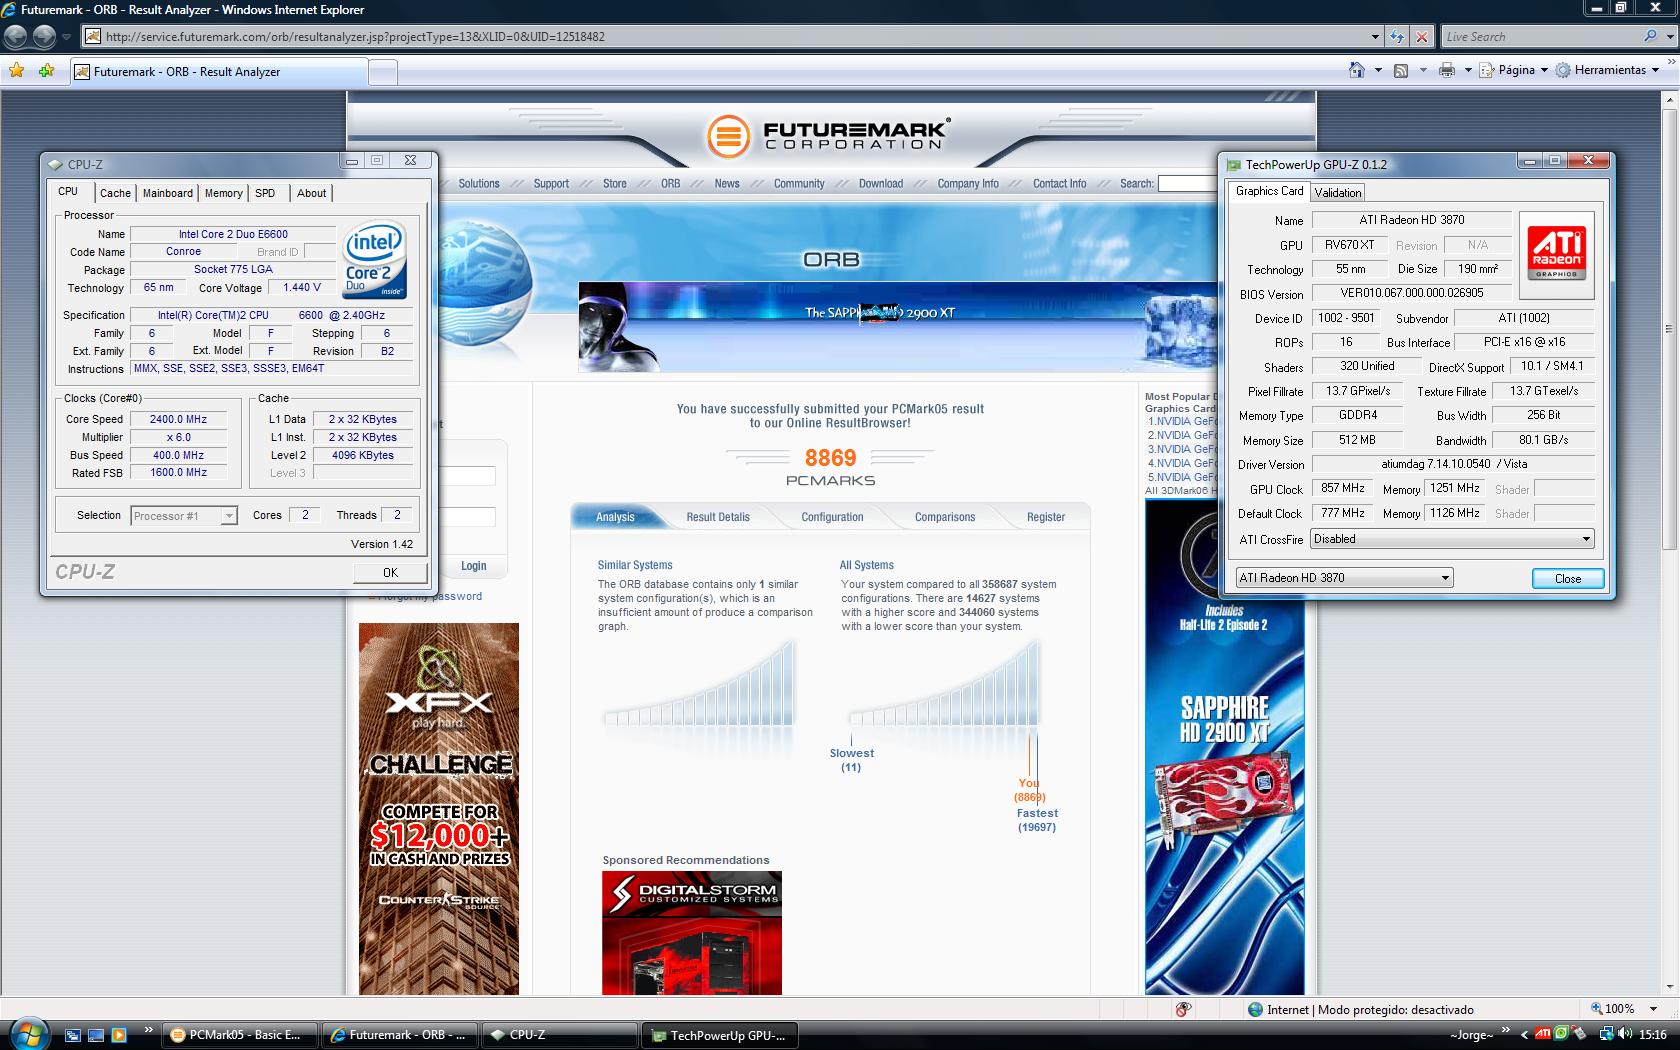This screenshot has height=1050, width=1680.
Task: Click the Home page icon
Action: pos(1357,70)
